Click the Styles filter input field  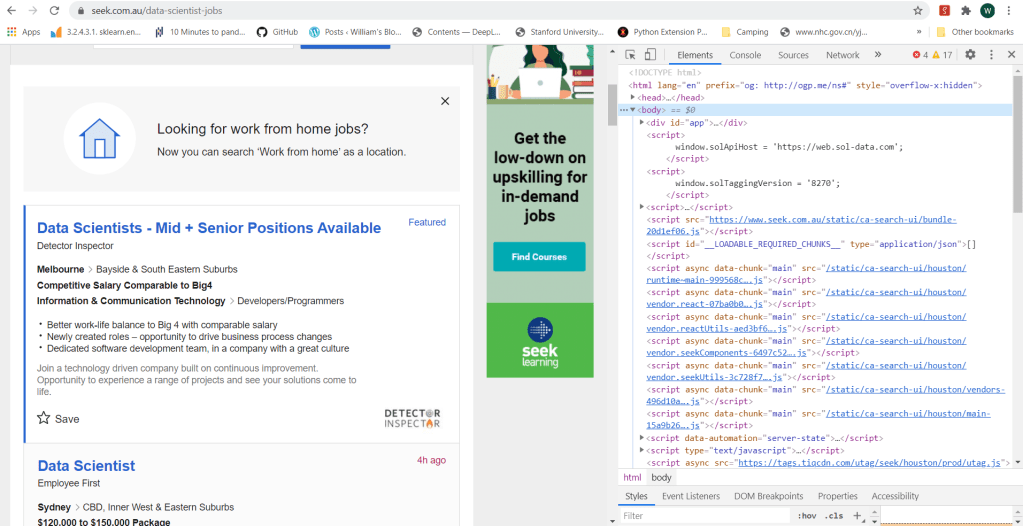click(700, 516)
